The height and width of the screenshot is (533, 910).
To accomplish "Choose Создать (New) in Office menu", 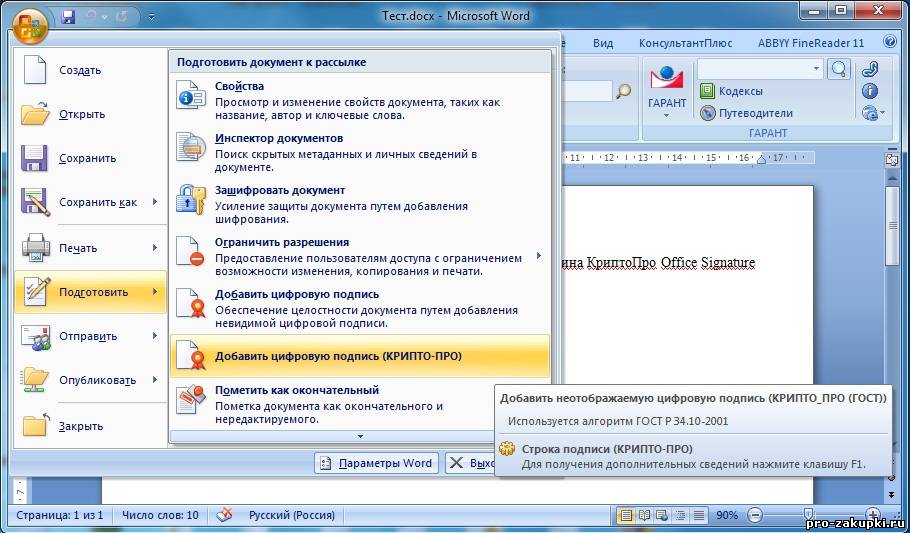I will (90, 70).
